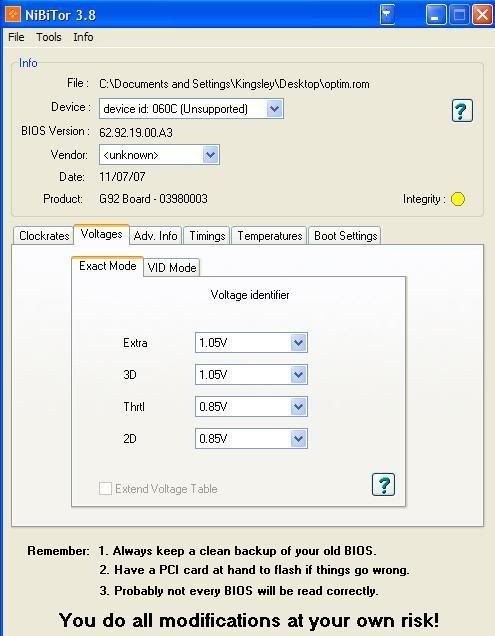Viewport: 495px width, 636px height.
Task: Expand the Device dropdown
Action: pos(274,109)
